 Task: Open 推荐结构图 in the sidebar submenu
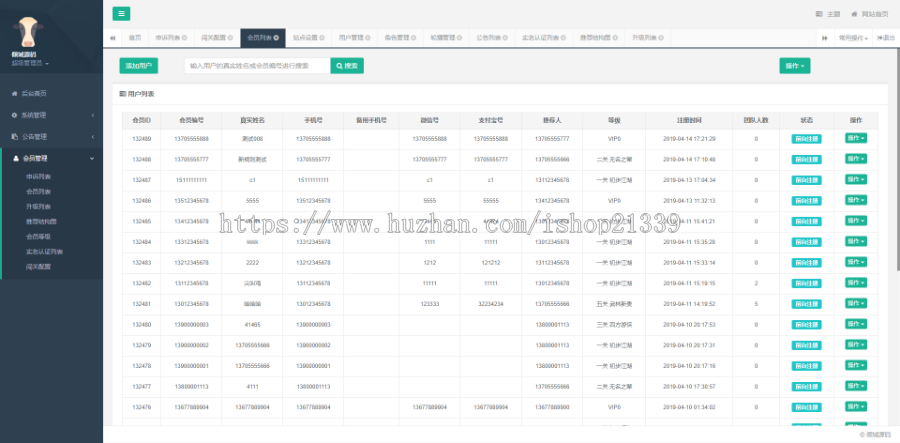(41, 222)
